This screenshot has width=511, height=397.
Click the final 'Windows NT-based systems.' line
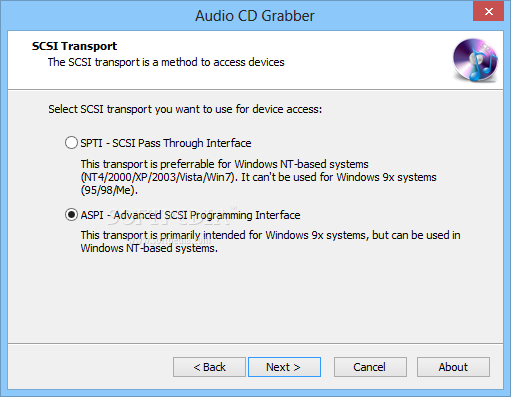pyautogui.click(x=149, y=248)
